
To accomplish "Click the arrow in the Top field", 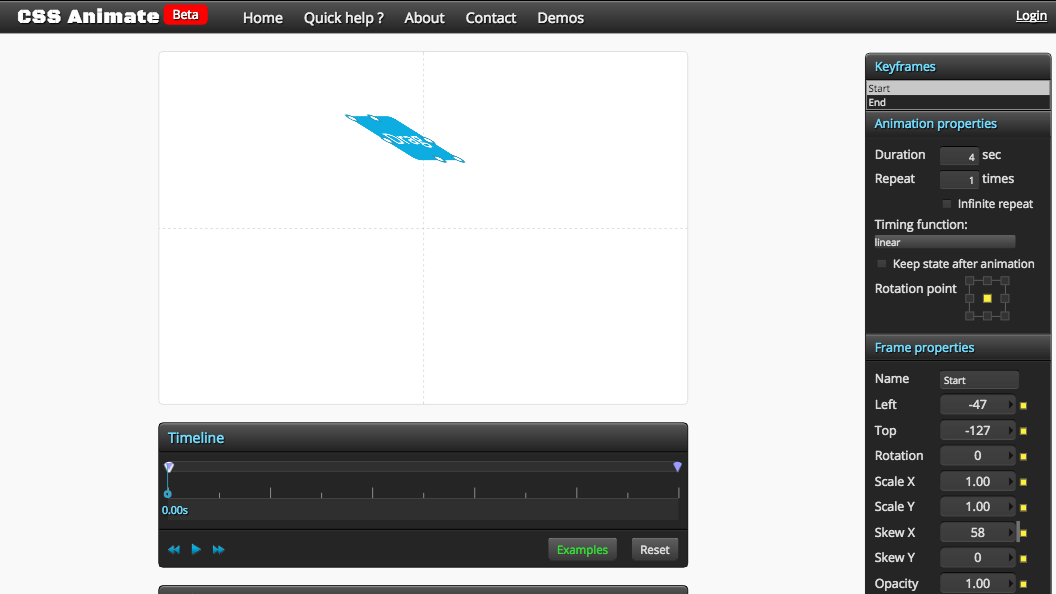I will coord(1010,430).
